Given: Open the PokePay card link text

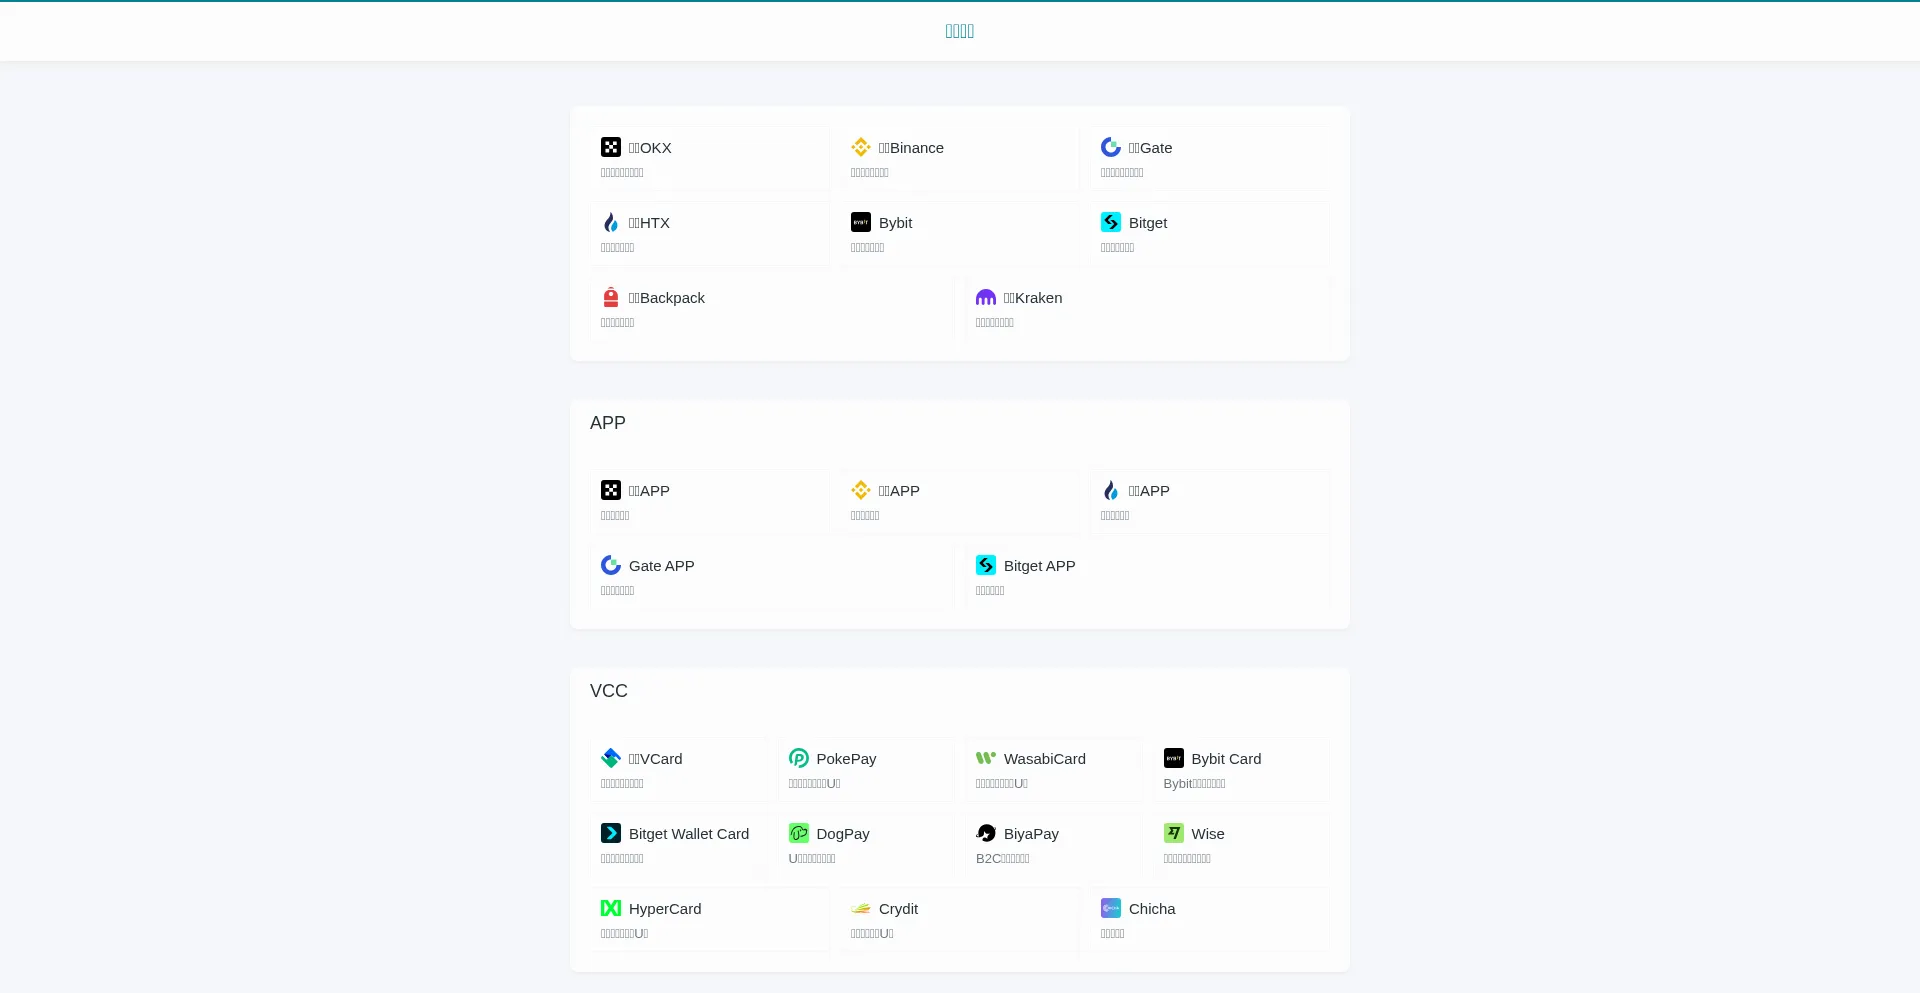Looking at the screenshot, I should pyautogui.click(x=846, y=759).
